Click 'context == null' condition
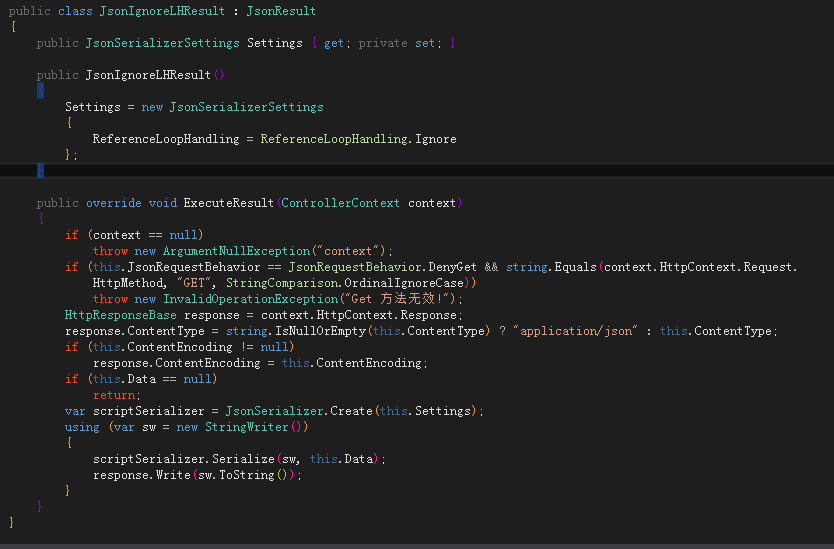The image size is (834, 549). click(x=145, y=235)
